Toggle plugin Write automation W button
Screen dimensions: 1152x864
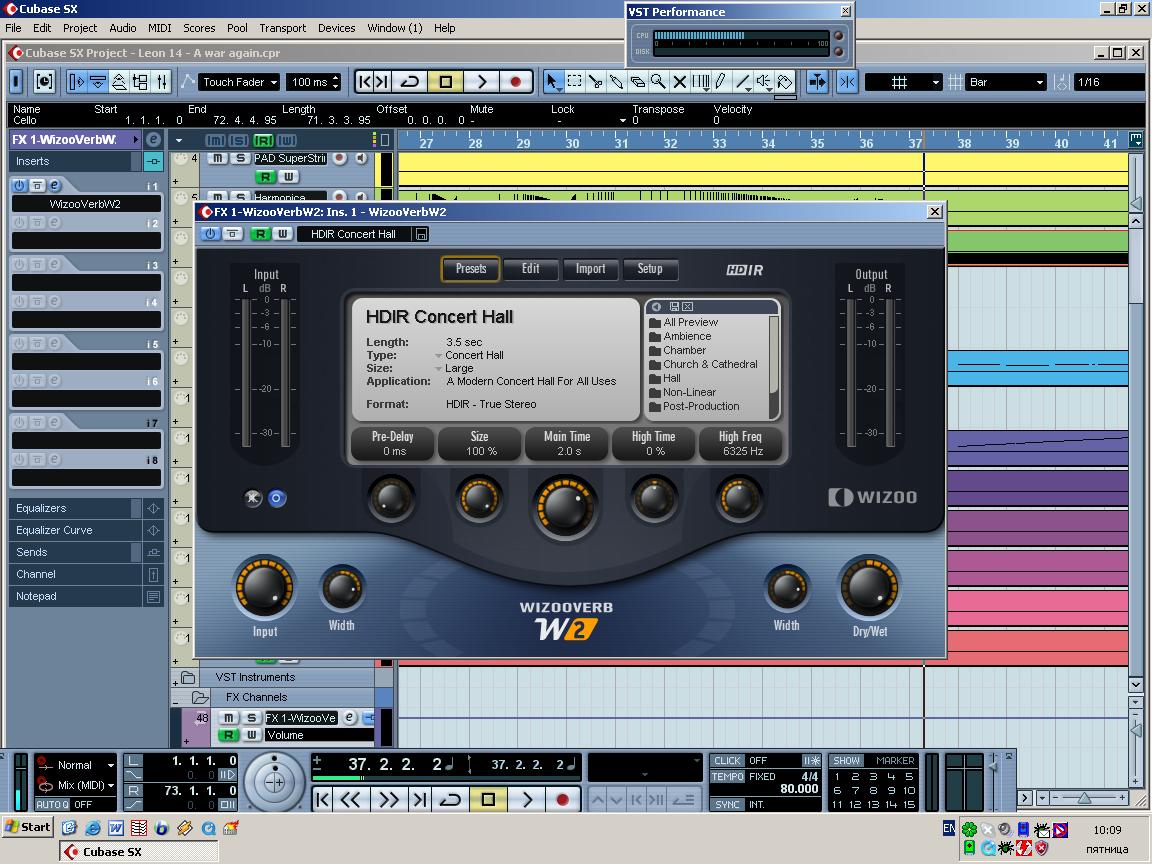[x=282, y=234]
